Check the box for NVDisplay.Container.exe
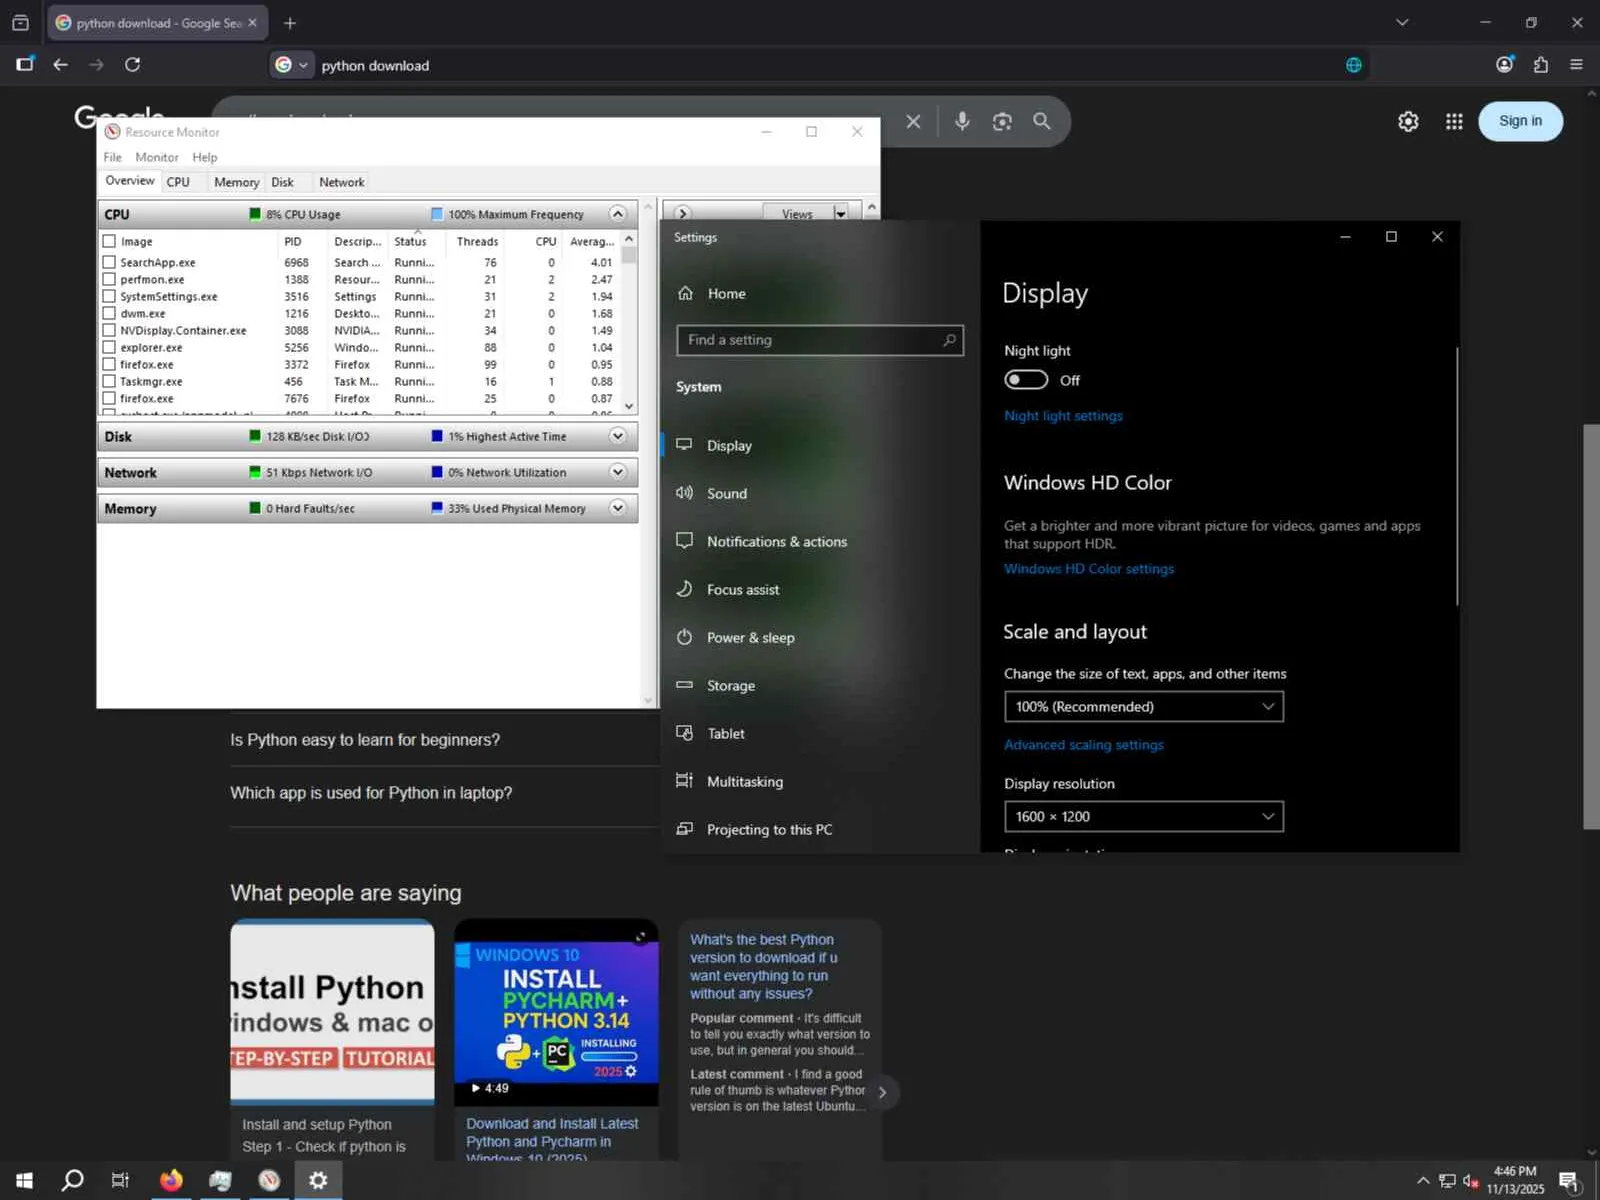 click(x=109, y=330)
